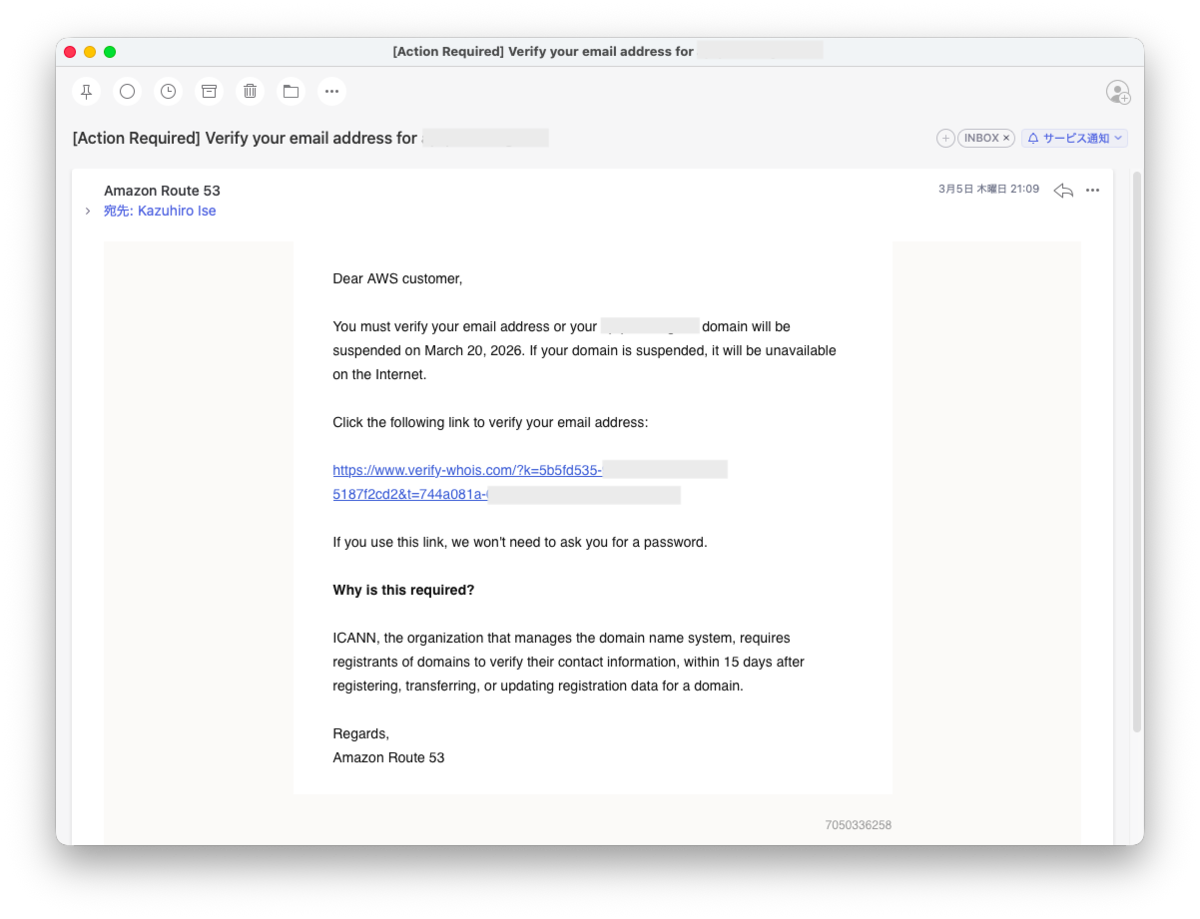Maximize the window with the green button
1200x919 pixels.
[110, 52]
